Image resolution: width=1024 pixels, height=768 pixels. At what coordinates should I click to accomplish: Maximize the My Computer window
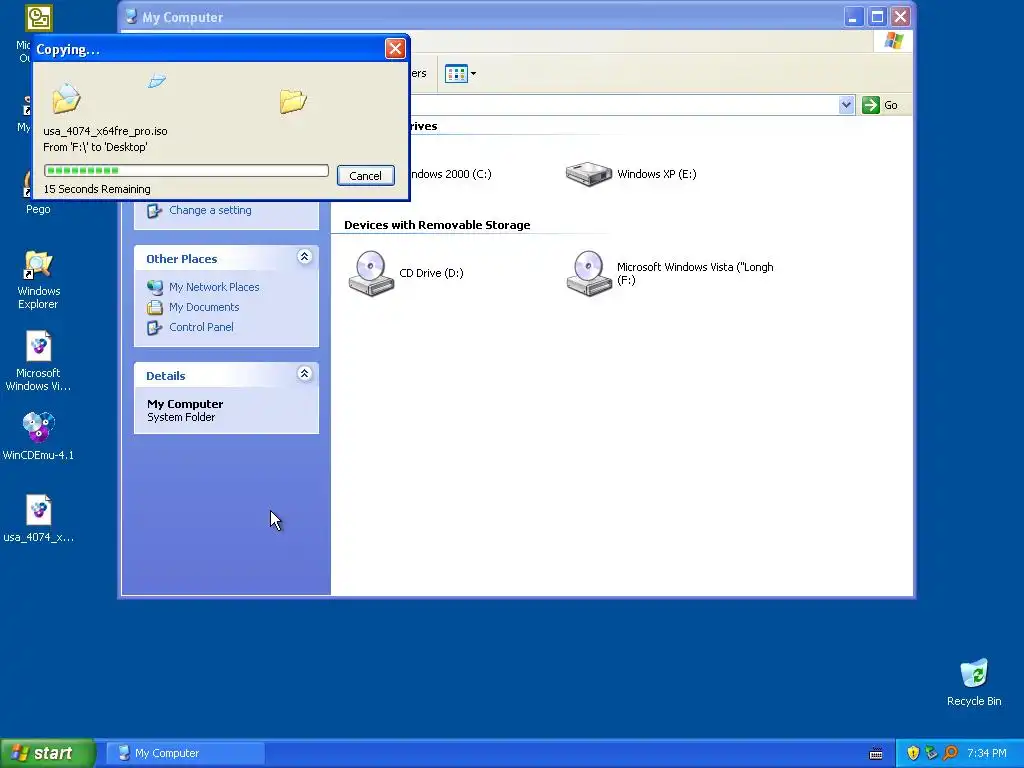point(877,17)
